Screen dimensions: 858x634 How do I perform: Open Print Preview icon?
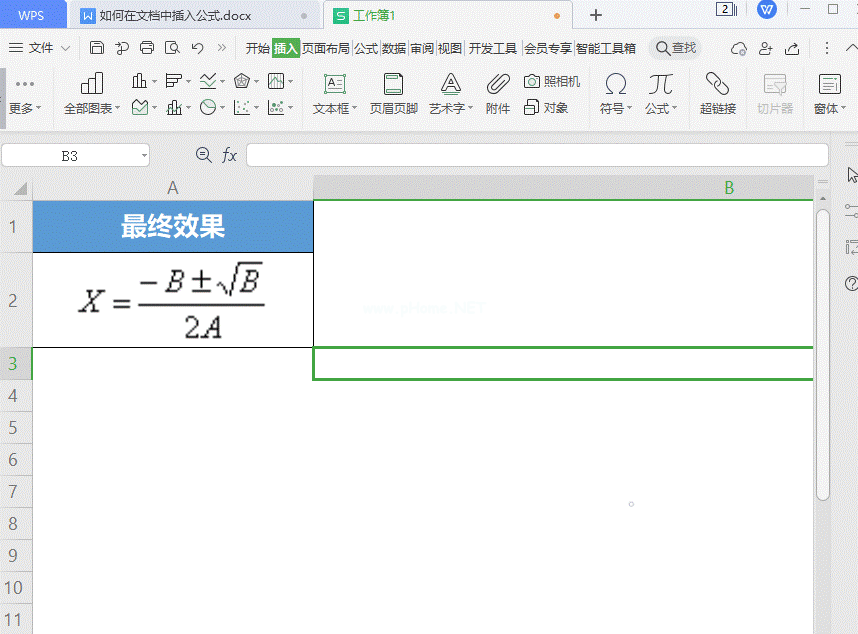click(x=172, y=48)
